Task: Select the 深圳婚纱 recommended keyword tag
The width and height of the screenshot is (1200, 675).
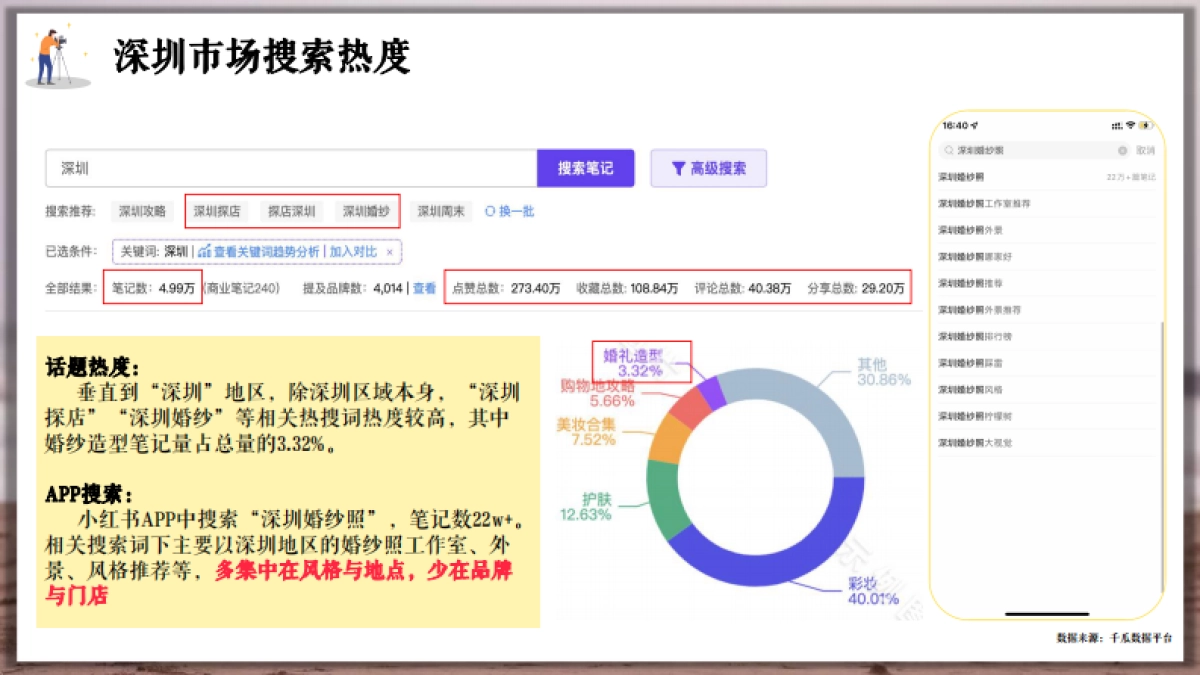Action: point(369,212)
